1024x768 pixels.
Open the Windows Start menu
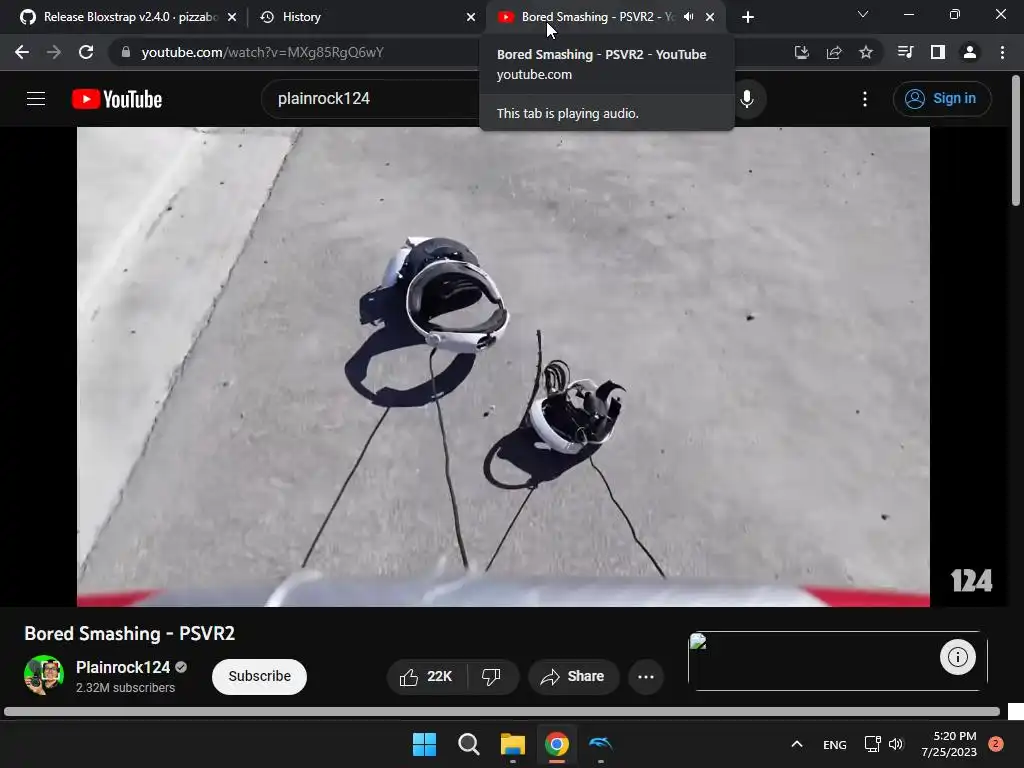pyautogui.click(x=424, y=744)
